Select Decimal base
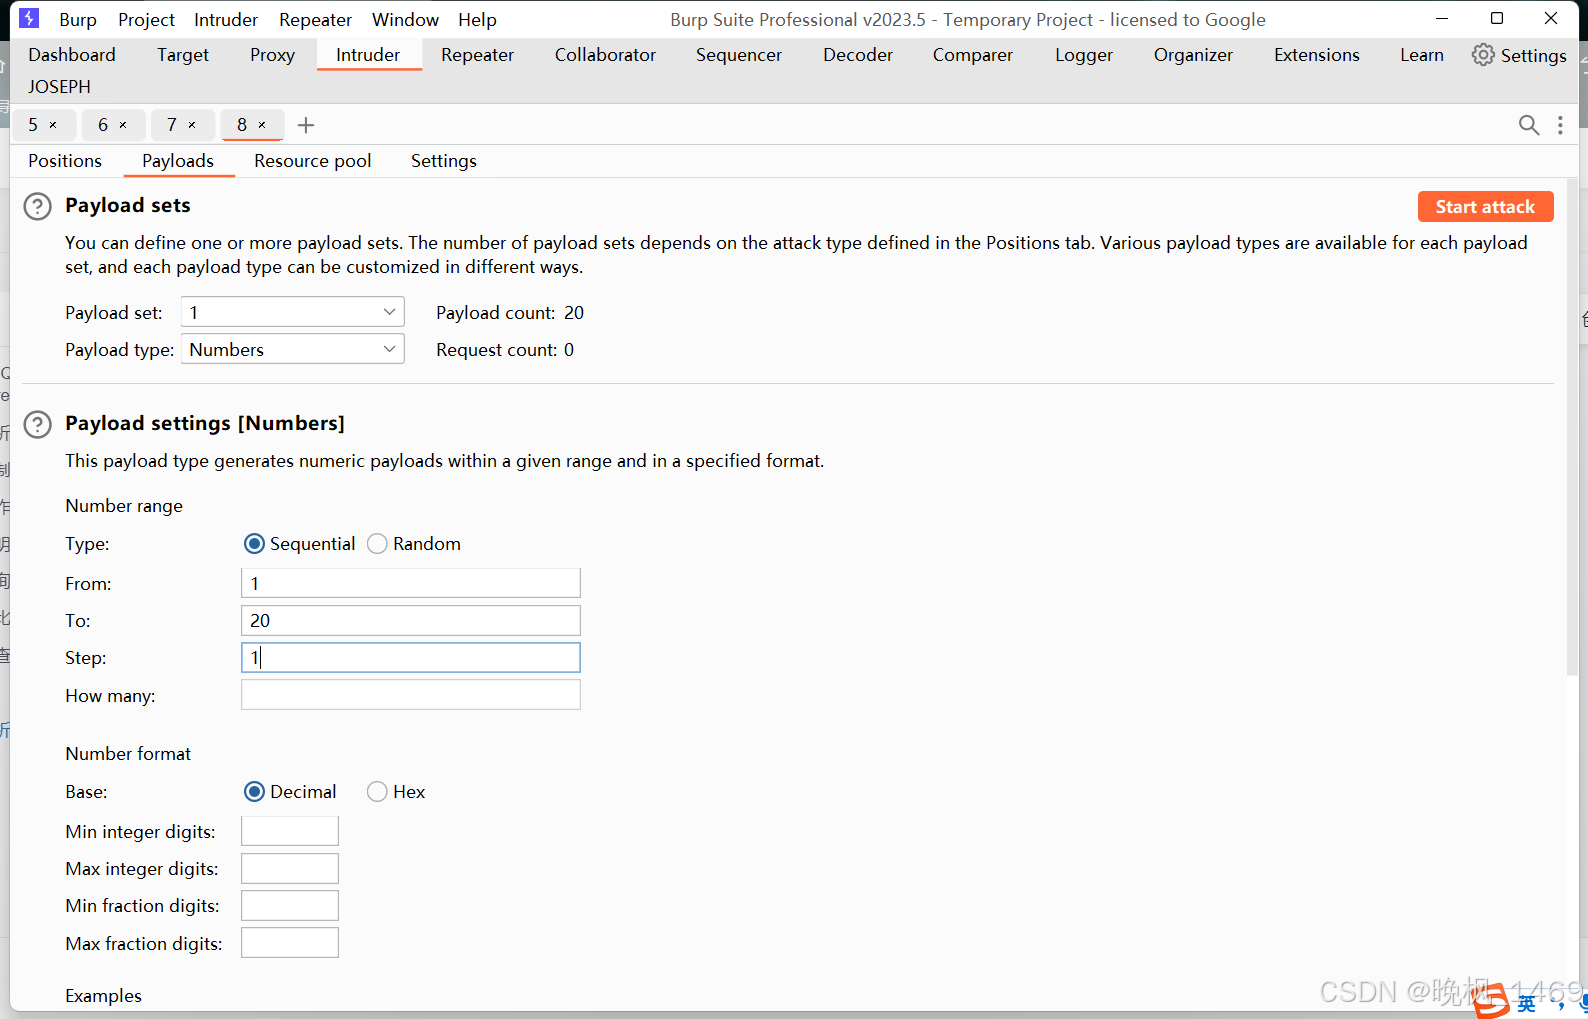This screenshot has height=1019, width=1588. (x=254, y=791)
